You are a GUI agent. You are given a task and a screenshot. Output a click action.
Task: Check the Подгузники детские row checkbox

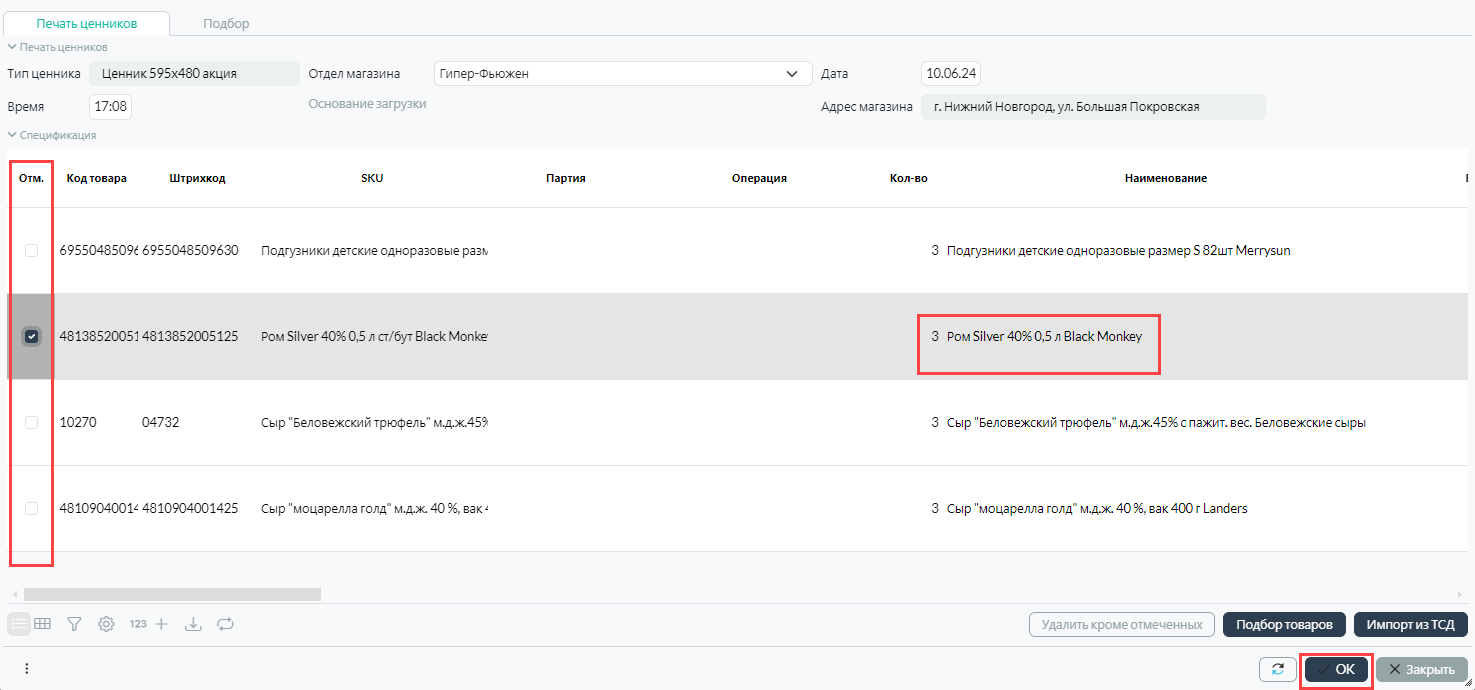coord(32,251)
